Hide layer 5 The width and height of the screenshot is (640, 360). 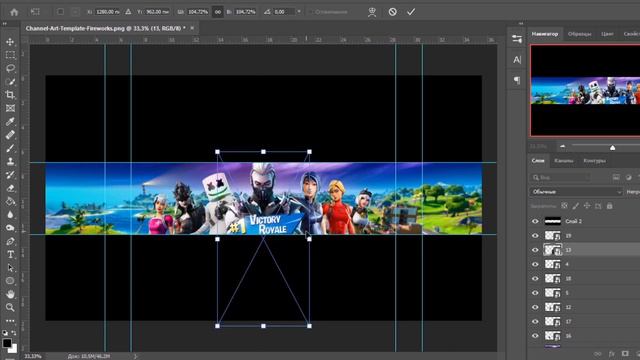(535, 293)
